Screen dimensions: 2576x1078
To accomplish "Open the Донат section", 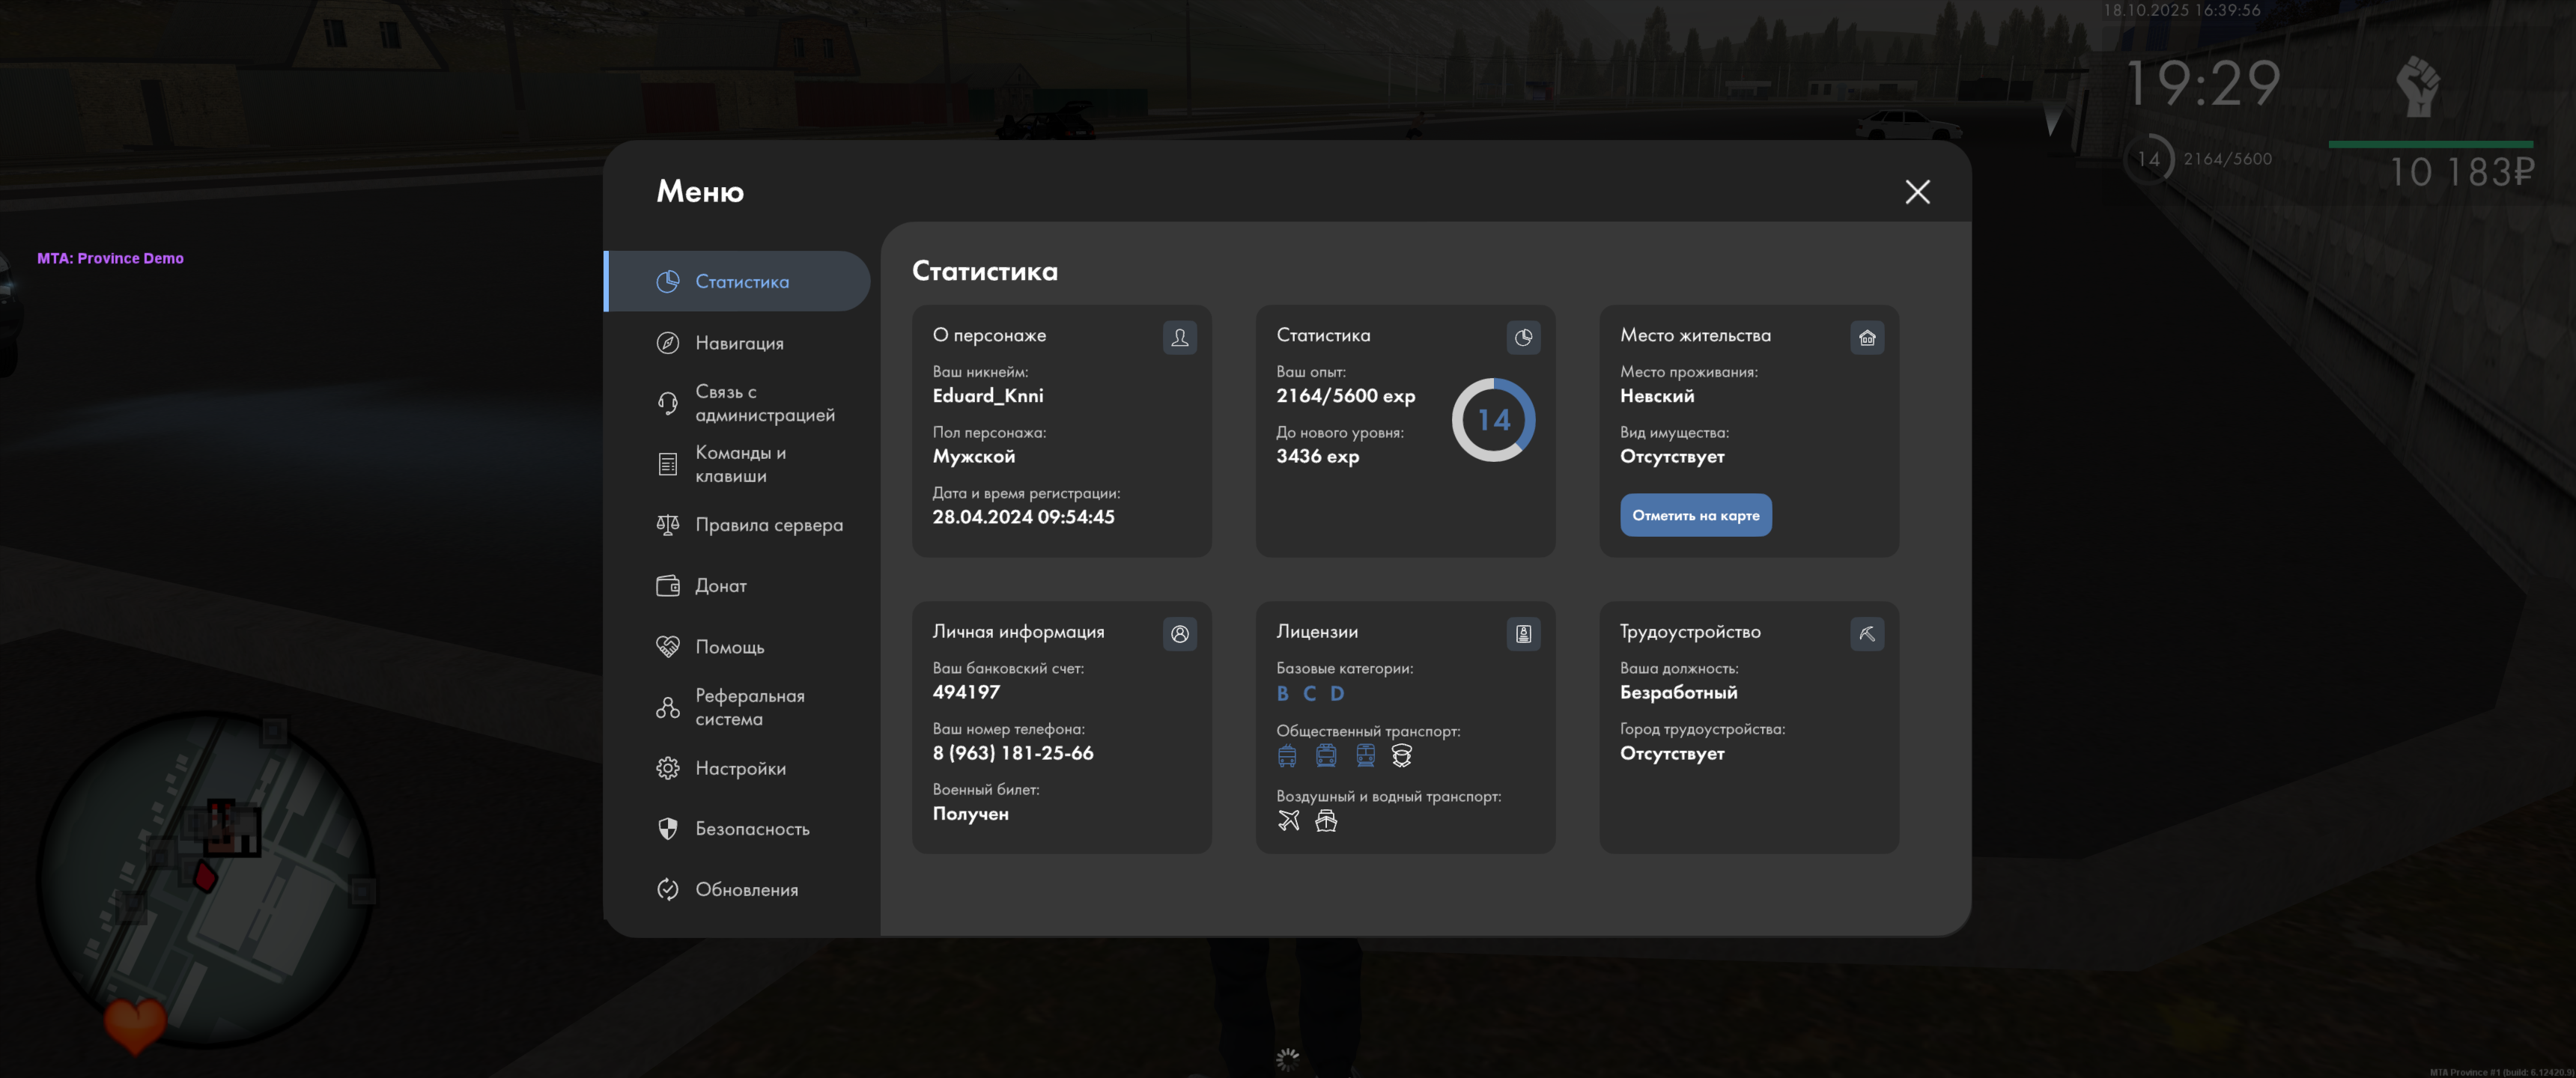I will click(720, 586).
